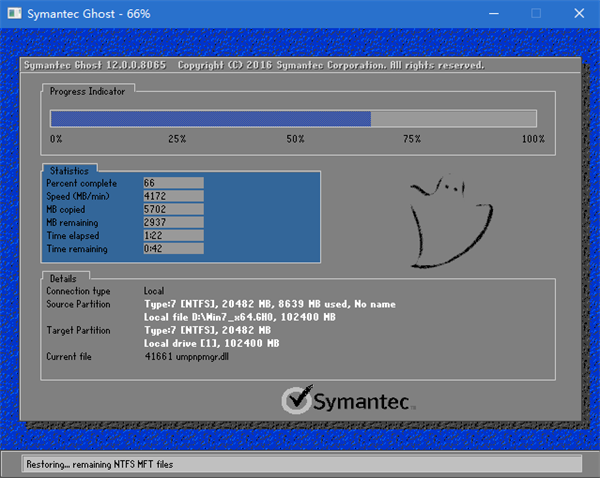Maximize the Symantec Ghost window
Screen dimensions: 600x478
(x=536, y=13)
